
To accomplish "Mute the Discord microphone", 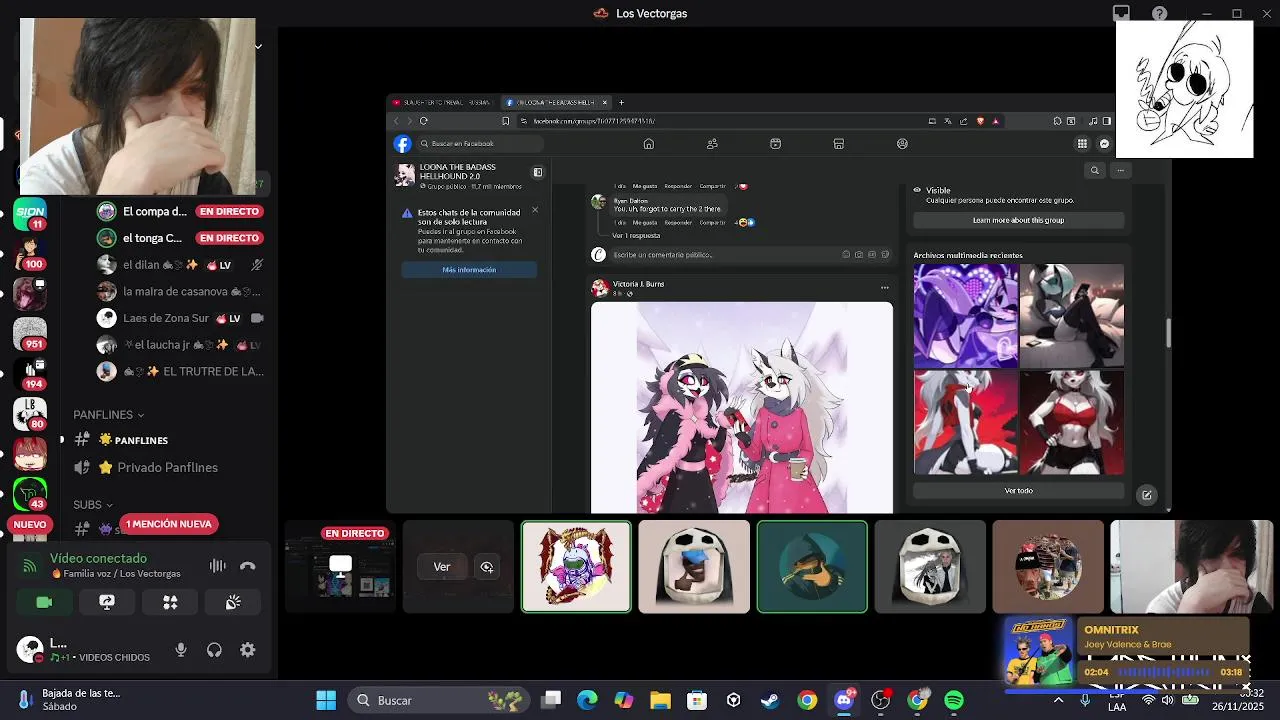I will [181, 650].
